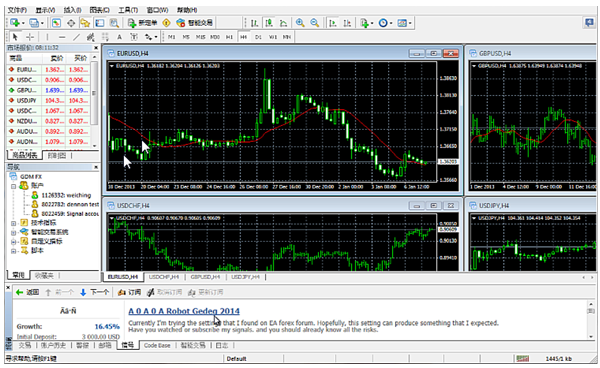Click the new order toolbar button
The width and height of the screenshot is (600, 368).
click(142, 23)
